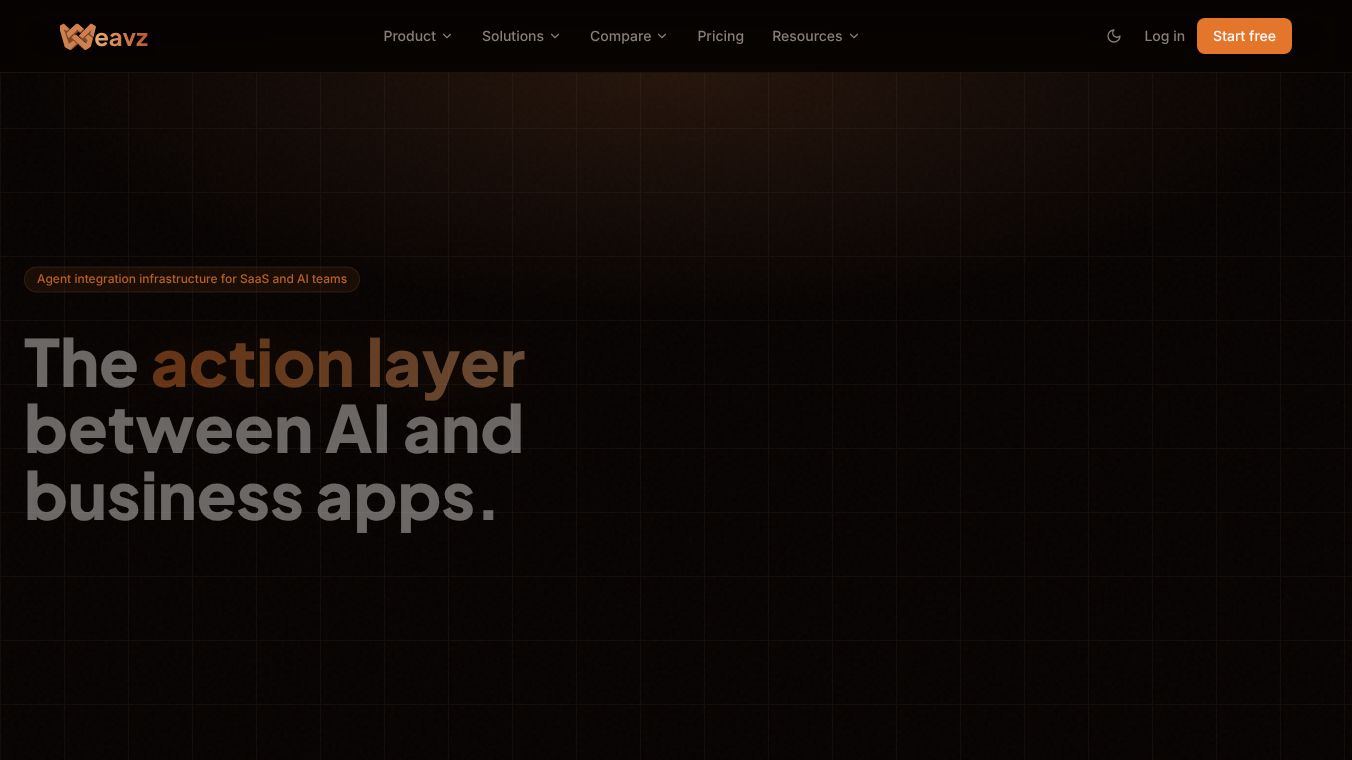Click the Log in link
The height and width of the screenshot is (760, 1352).
pyautogui.click(x=1164, y=36)
